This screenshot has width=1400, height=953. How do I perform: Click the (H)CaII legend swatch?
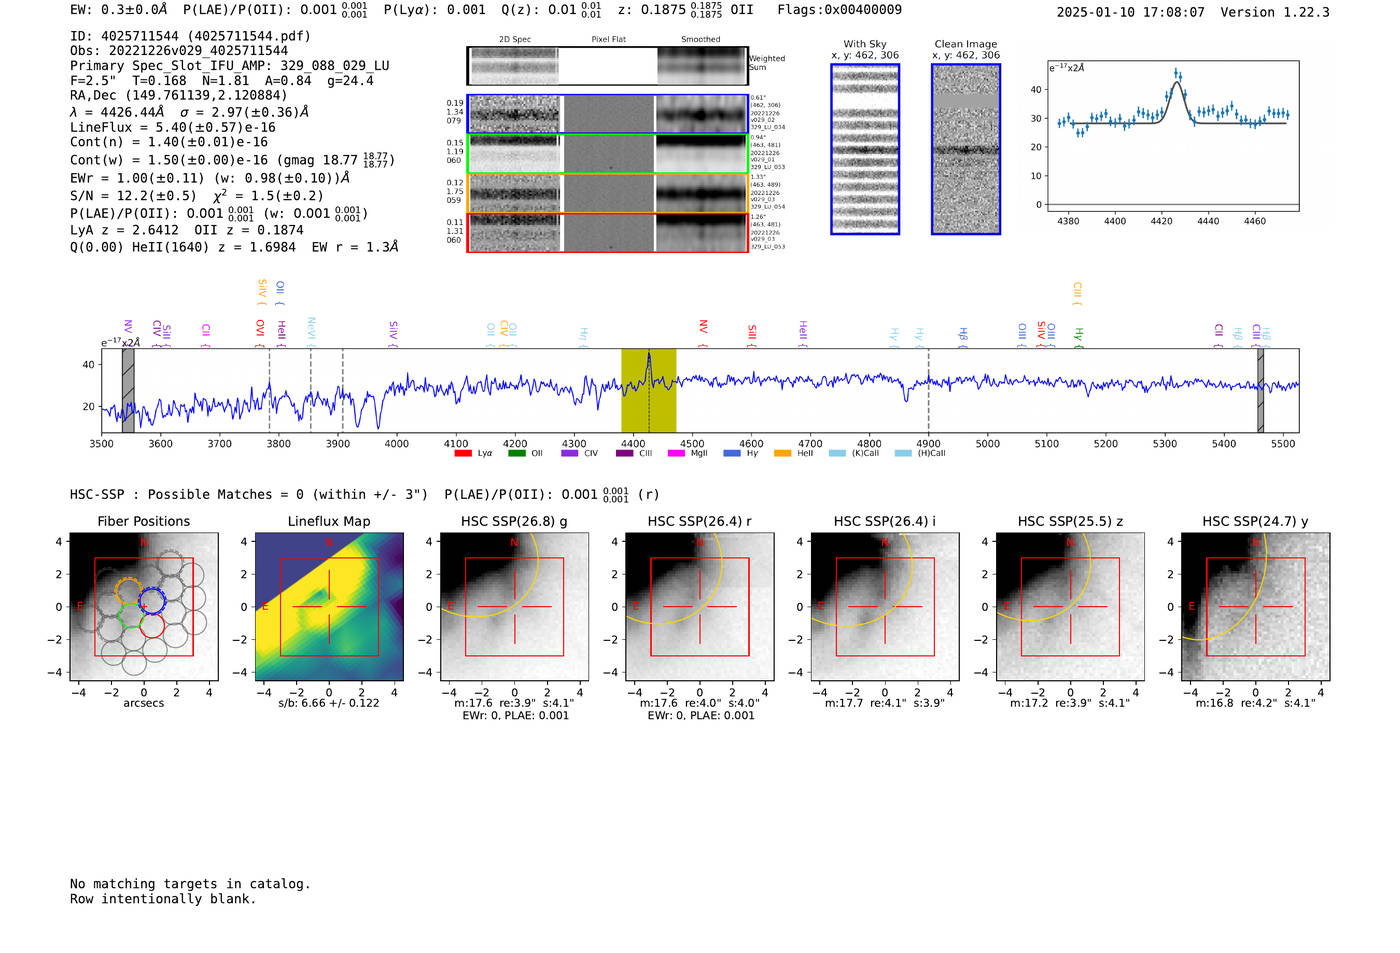(903, 453)
